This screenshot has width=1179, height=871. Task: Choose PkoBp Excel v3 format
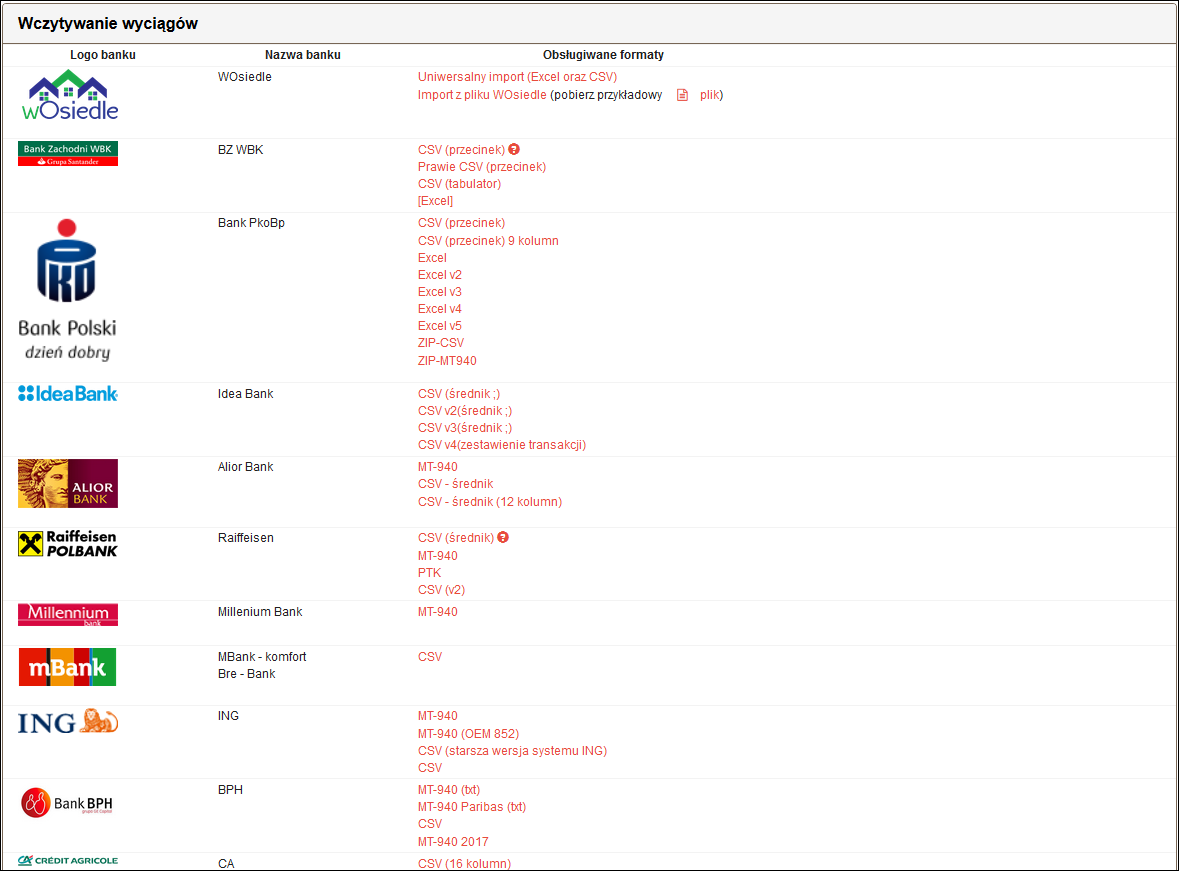[440, 292]
